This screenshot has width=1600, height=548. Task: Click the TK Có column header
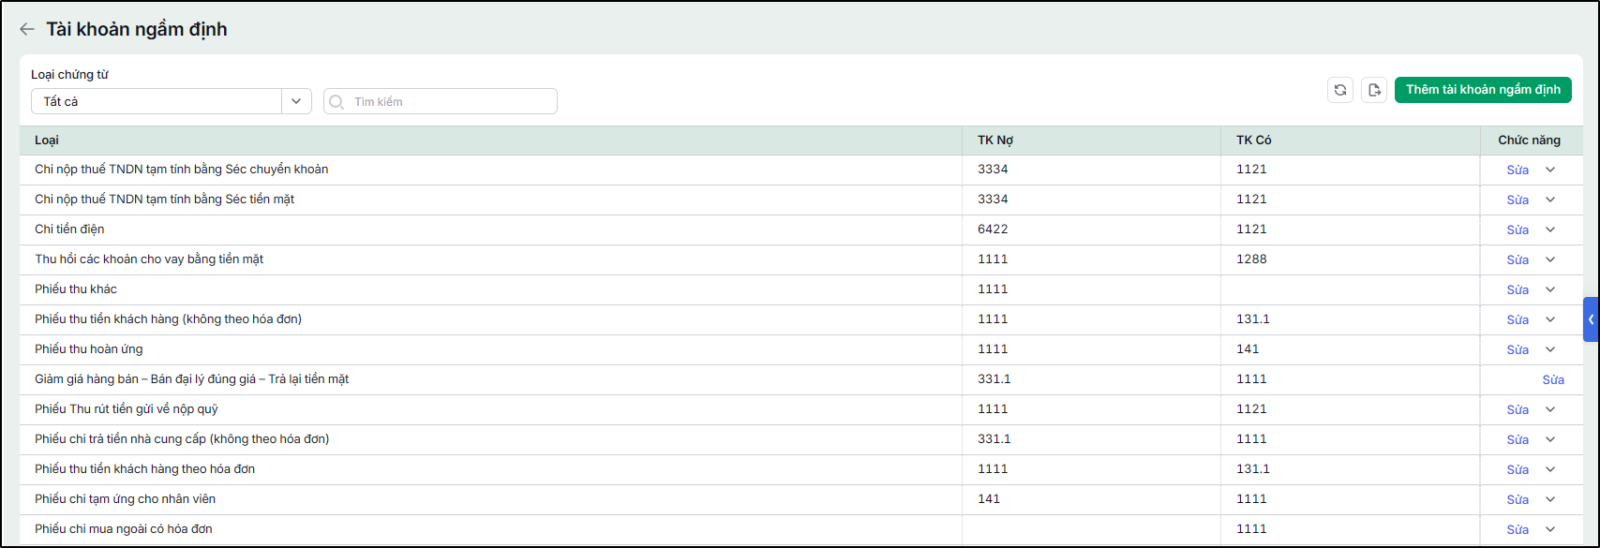pyautogui.click(x=1254, y=140)
